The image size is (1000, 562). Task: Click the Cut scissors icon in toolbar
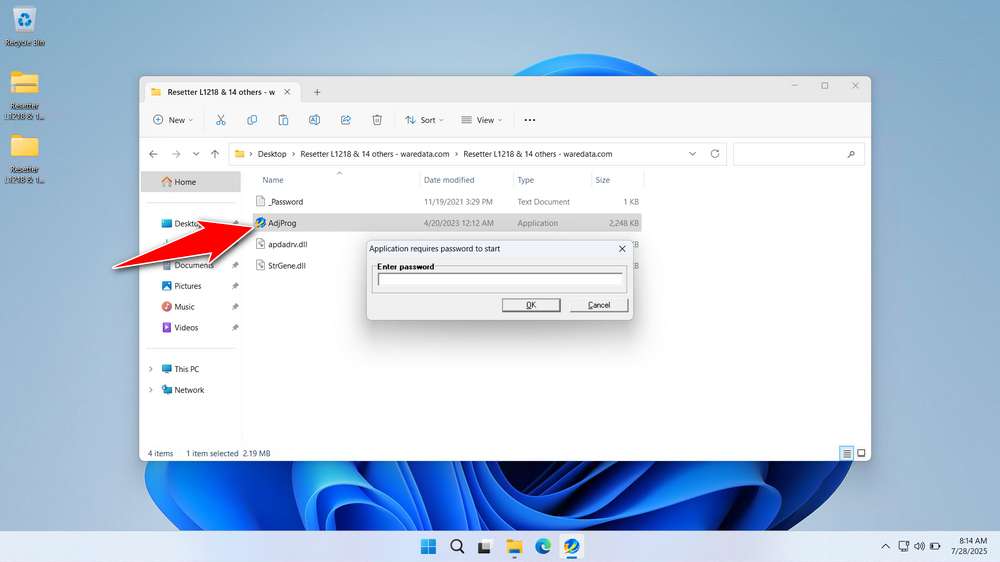coord(221,120)
